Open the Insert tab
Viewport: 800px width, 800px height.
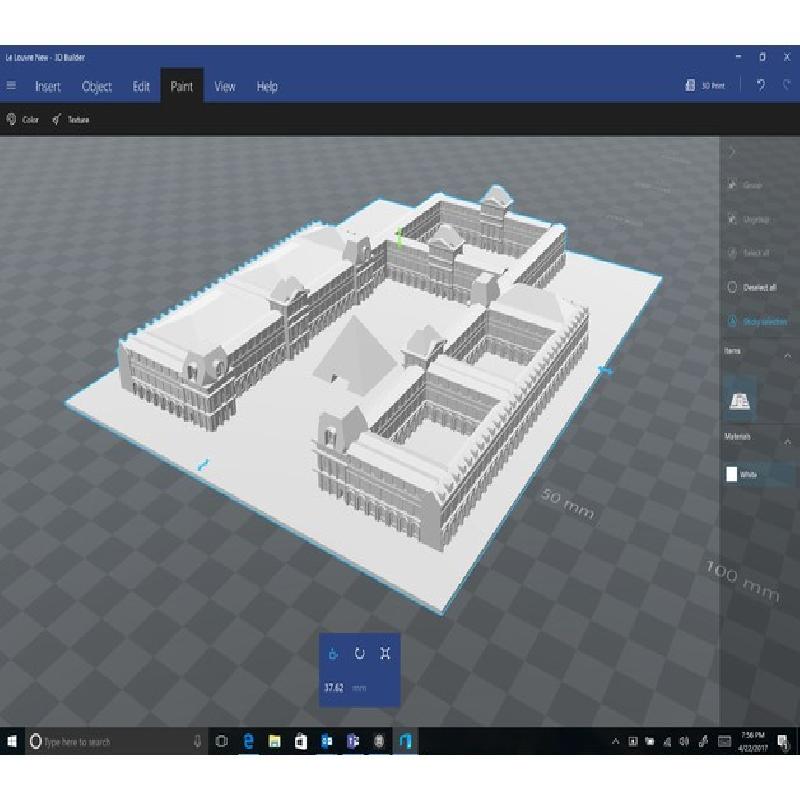point(48,87)
